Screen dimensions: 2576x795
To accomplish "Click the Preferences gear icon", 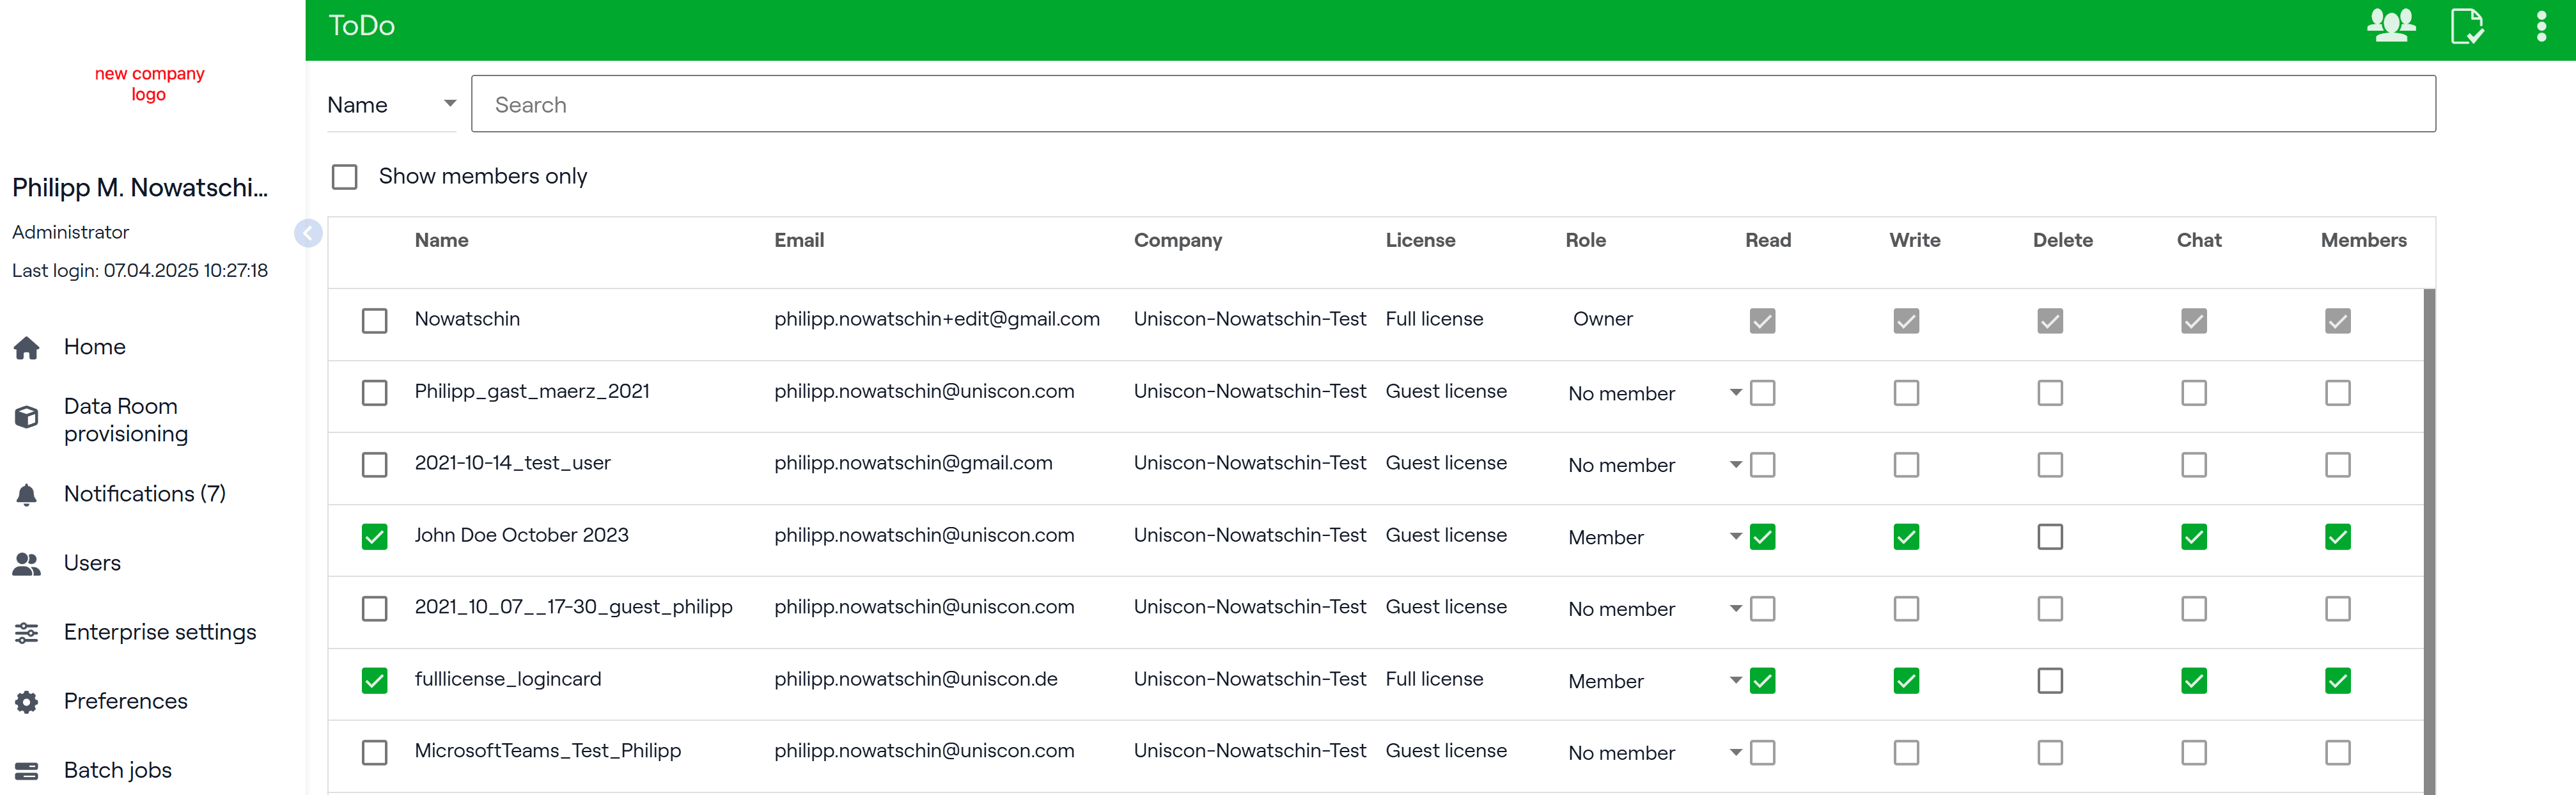I will click(27, 701).
